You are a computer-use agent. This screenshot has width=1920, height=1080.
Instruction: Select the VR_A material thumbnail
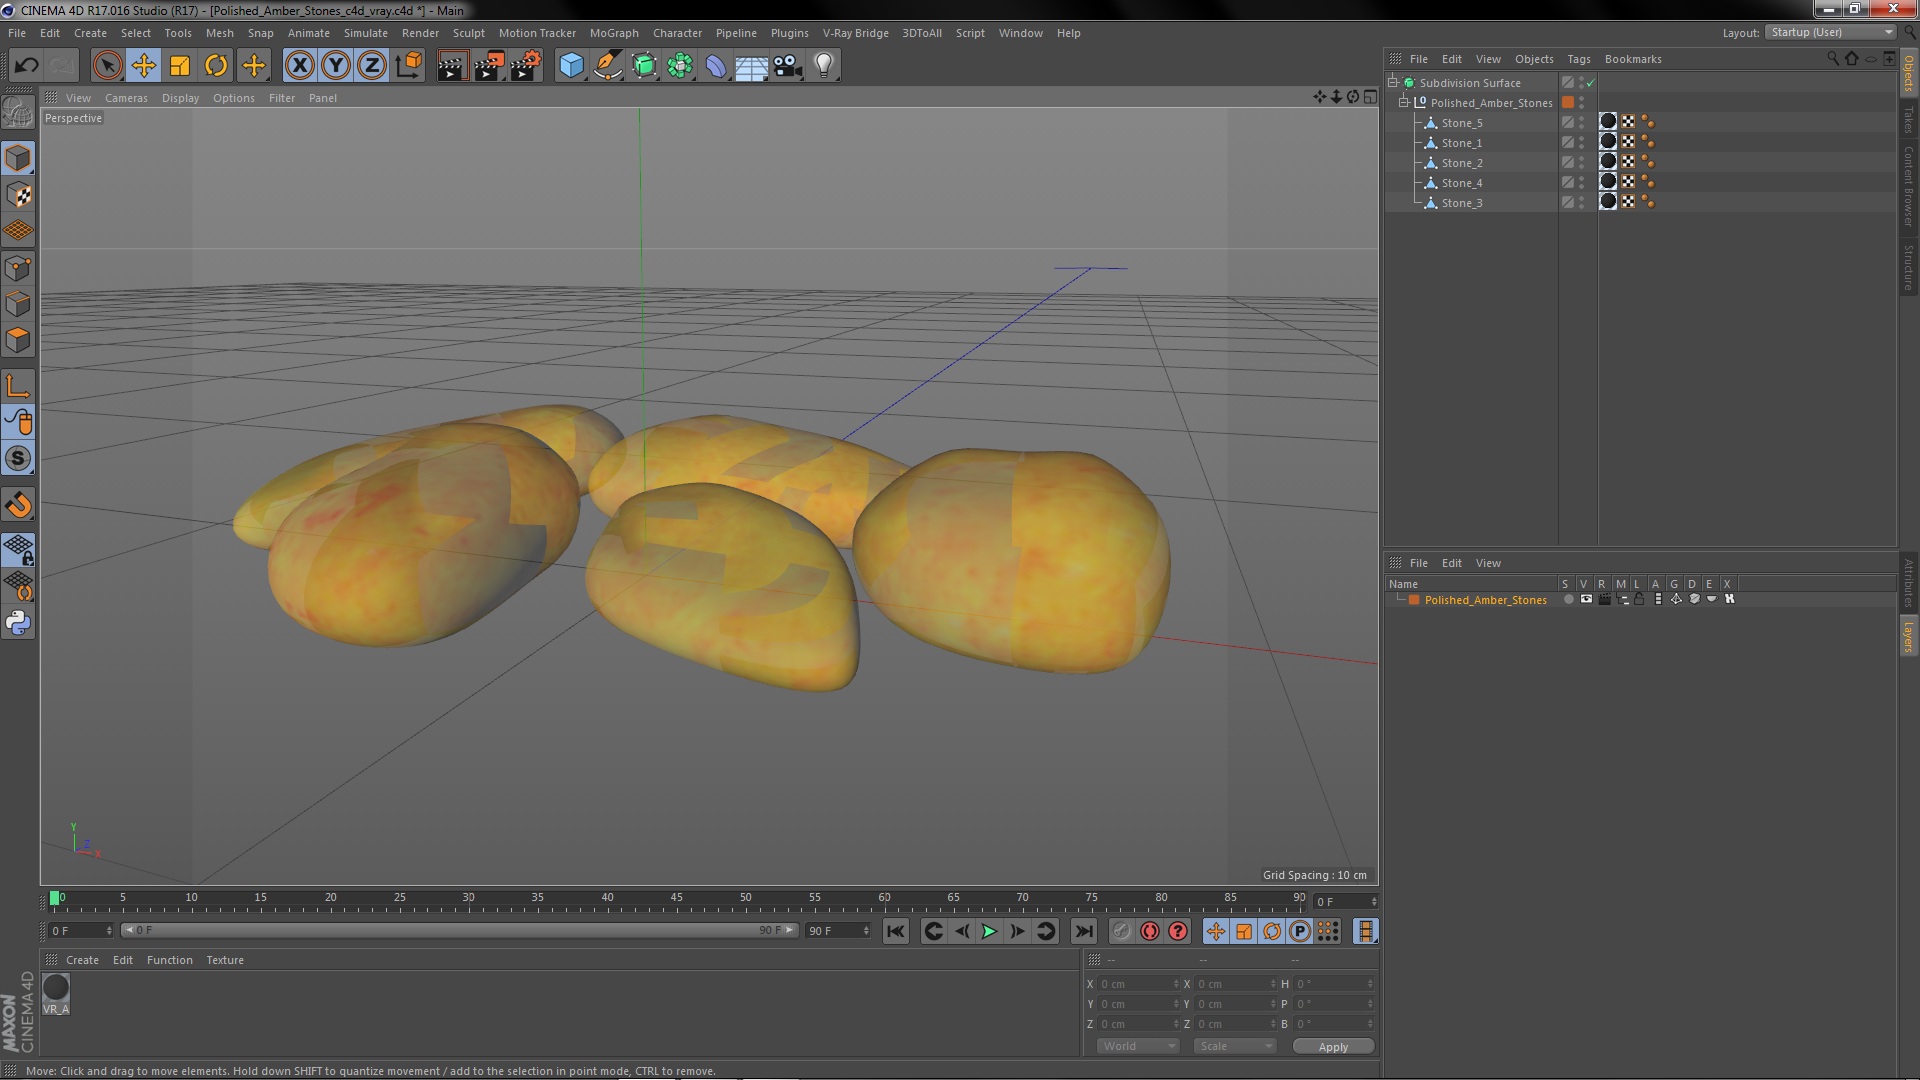[x=56, y=988]
